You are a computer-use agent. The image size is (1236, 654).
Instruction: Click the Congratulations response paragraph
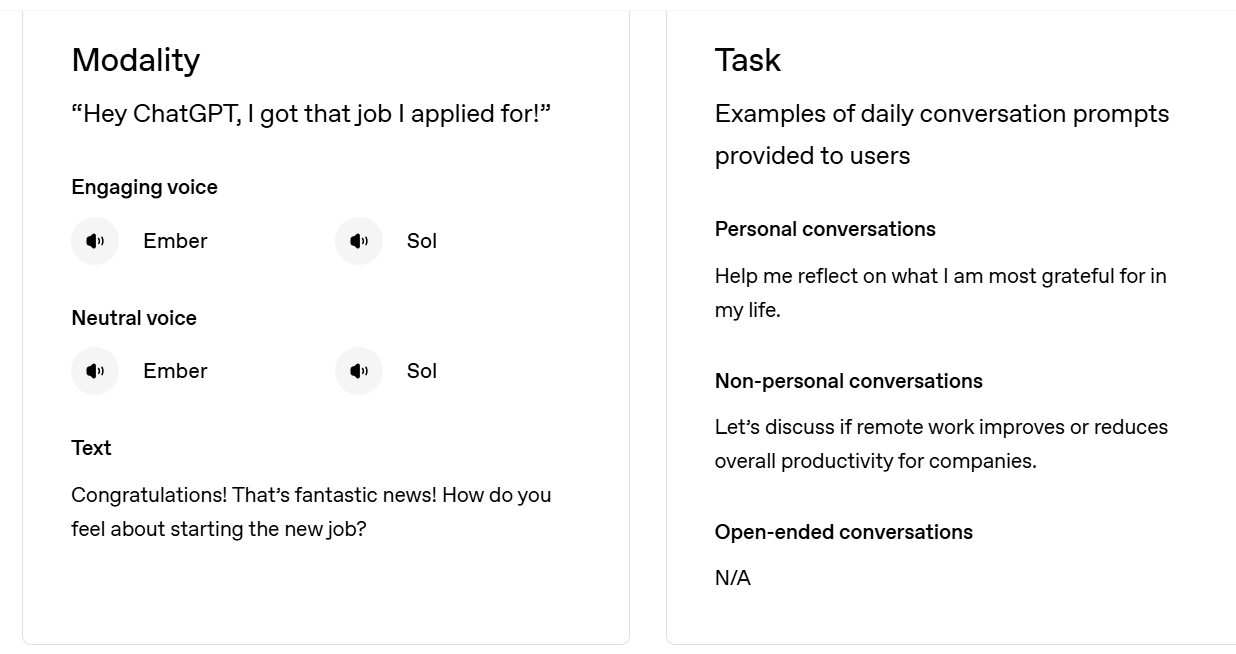pyautogui.click(x=311, y=511)
